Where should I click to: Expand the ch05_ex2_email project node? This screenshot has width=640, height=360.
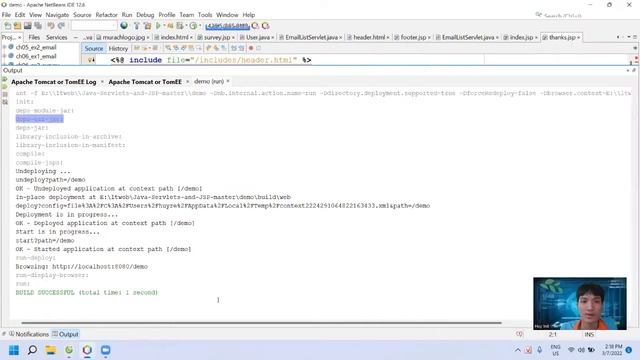[x=4, y=47]
